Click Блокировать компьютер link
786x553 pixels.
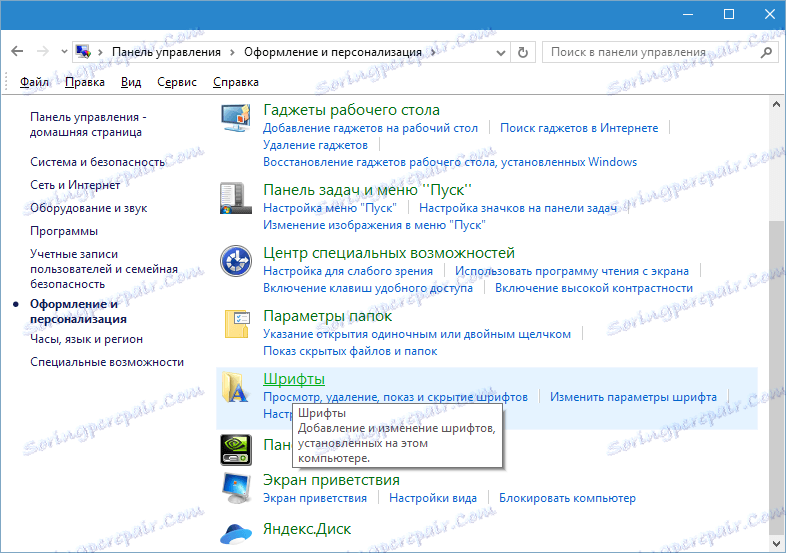[x=567, y=498]
